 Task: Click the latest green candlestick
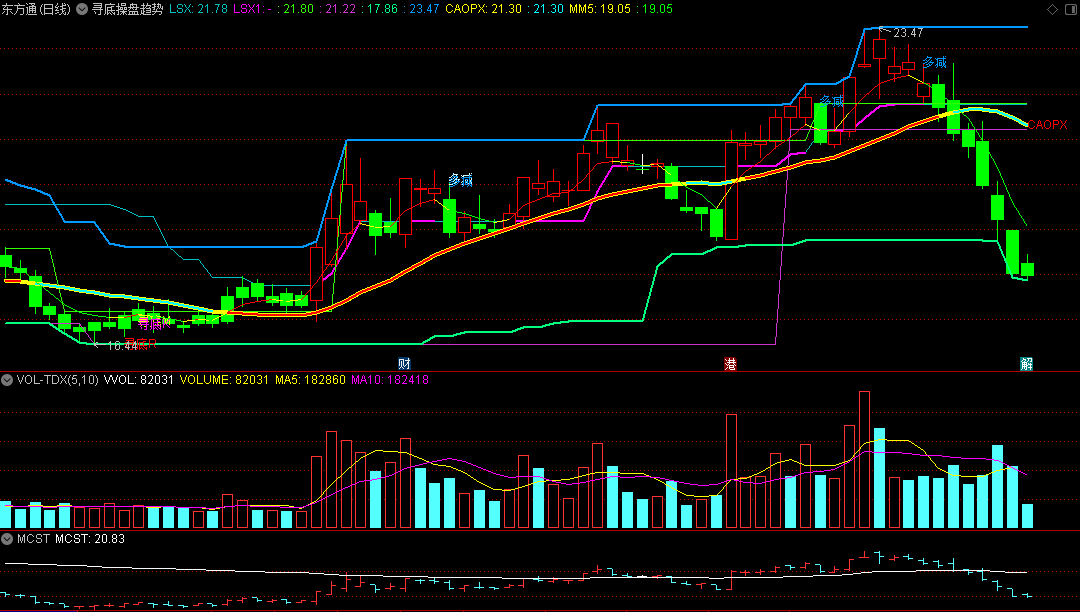tap(1027, 268)
